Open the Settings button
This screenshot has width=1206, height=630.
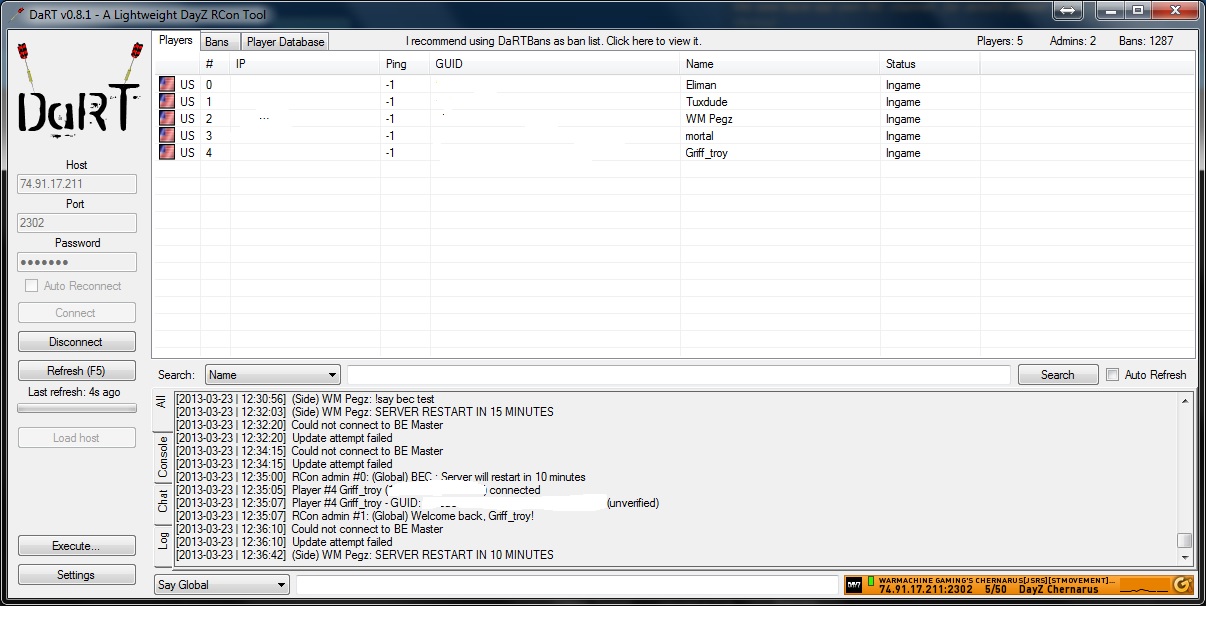click(x=76, y=575)
